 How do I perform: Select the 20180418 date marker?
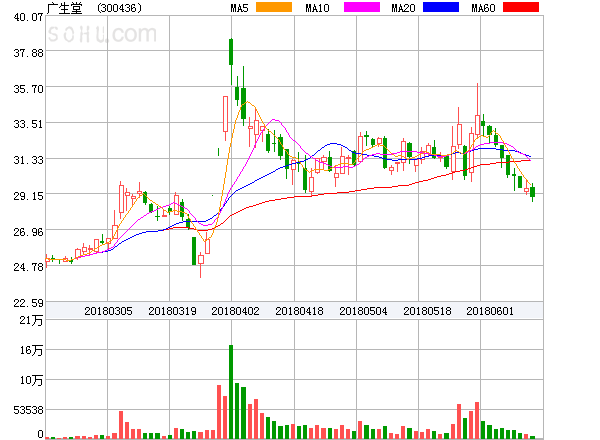point(299,311)
